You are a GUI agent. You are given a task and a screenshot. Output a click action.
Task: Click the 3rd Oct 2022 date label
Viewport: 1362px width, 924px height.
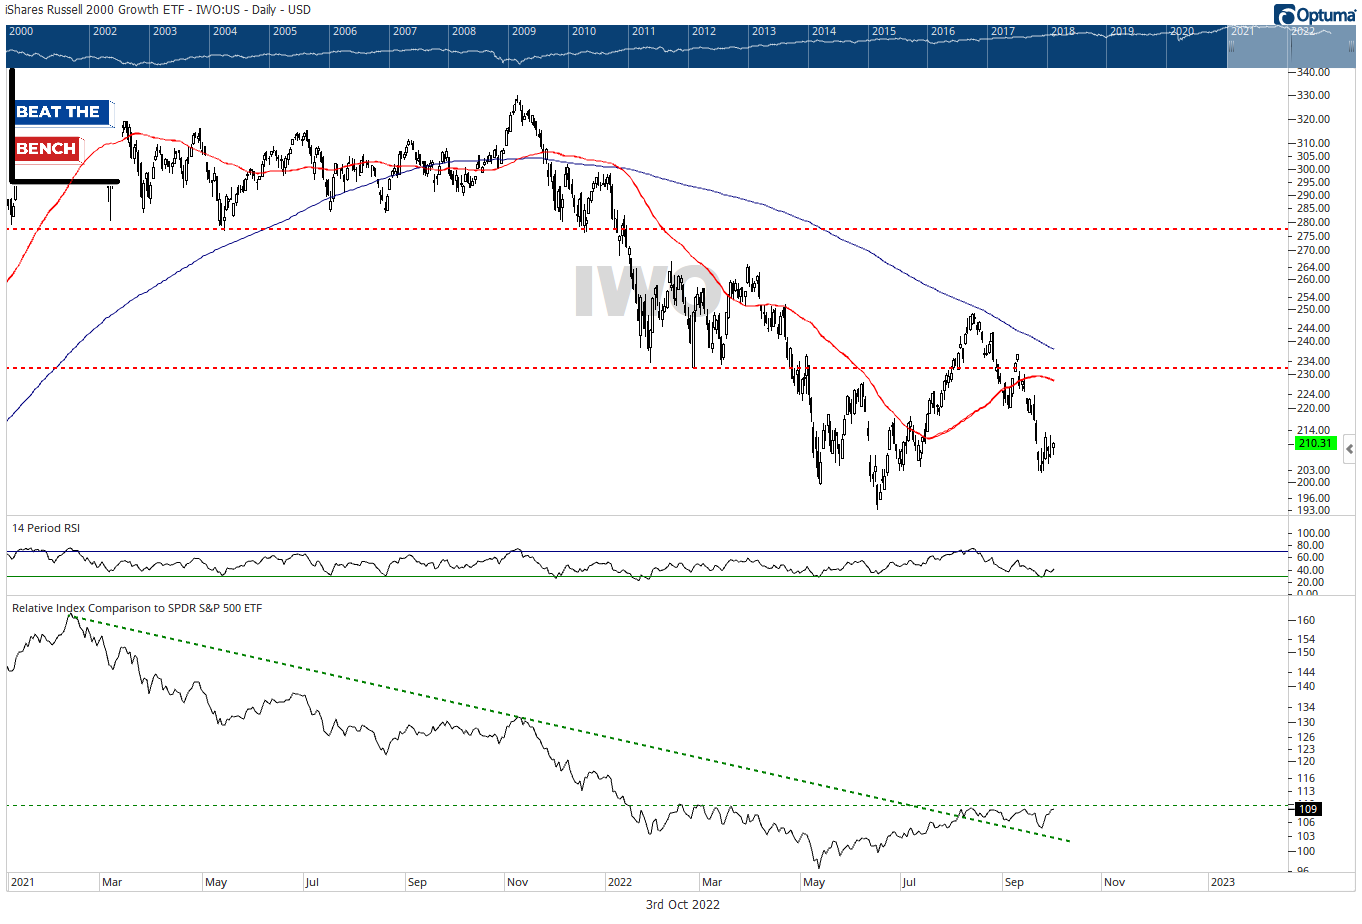pyautogui.click(x=682, y=905)
